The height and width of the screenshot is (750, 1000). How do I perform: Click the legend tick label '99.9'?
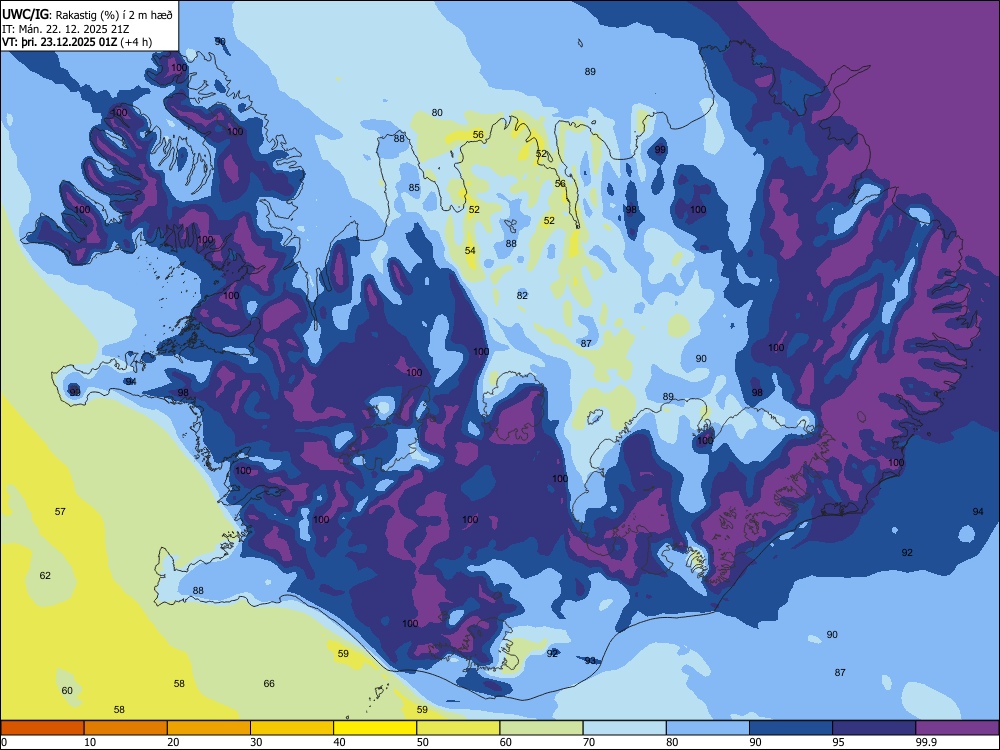pos(927,742)
